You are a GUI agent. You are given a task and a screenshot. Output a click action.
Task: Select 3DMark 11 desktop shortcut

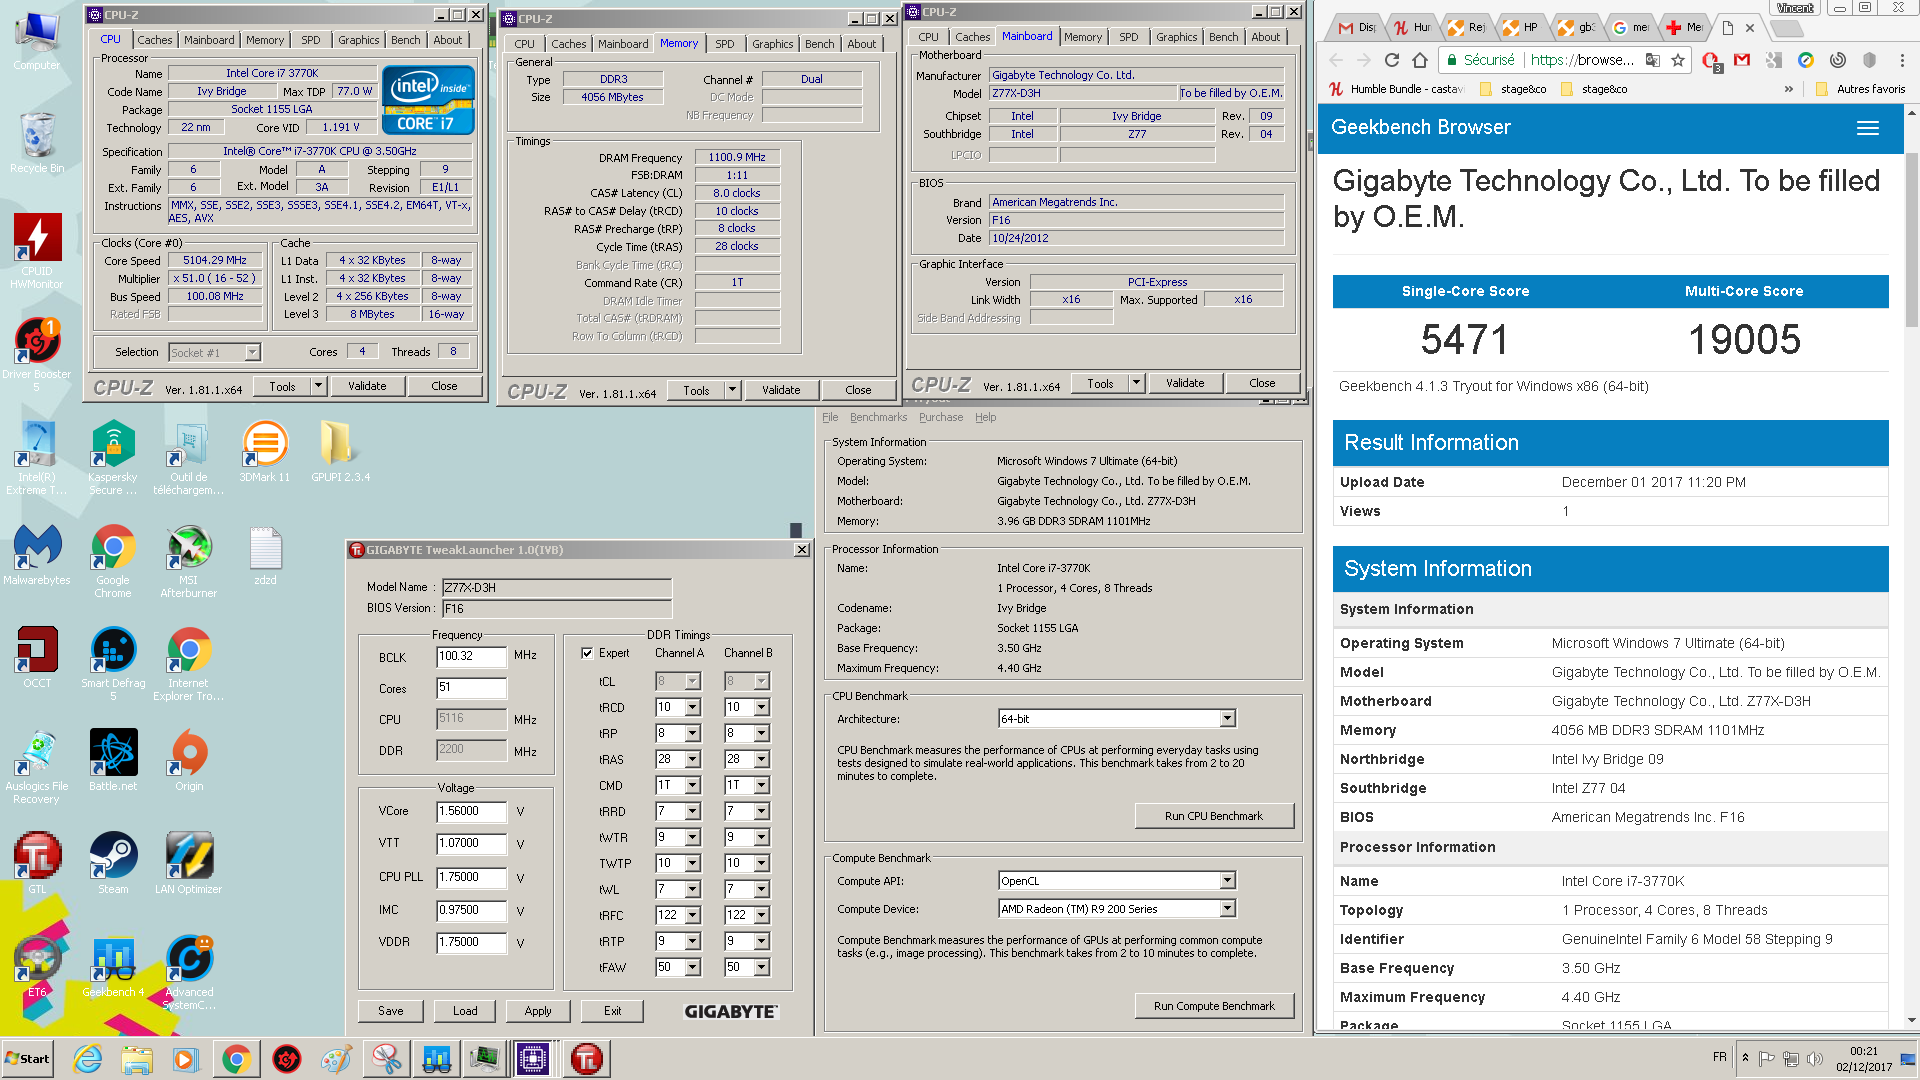(x=265, y=451)
